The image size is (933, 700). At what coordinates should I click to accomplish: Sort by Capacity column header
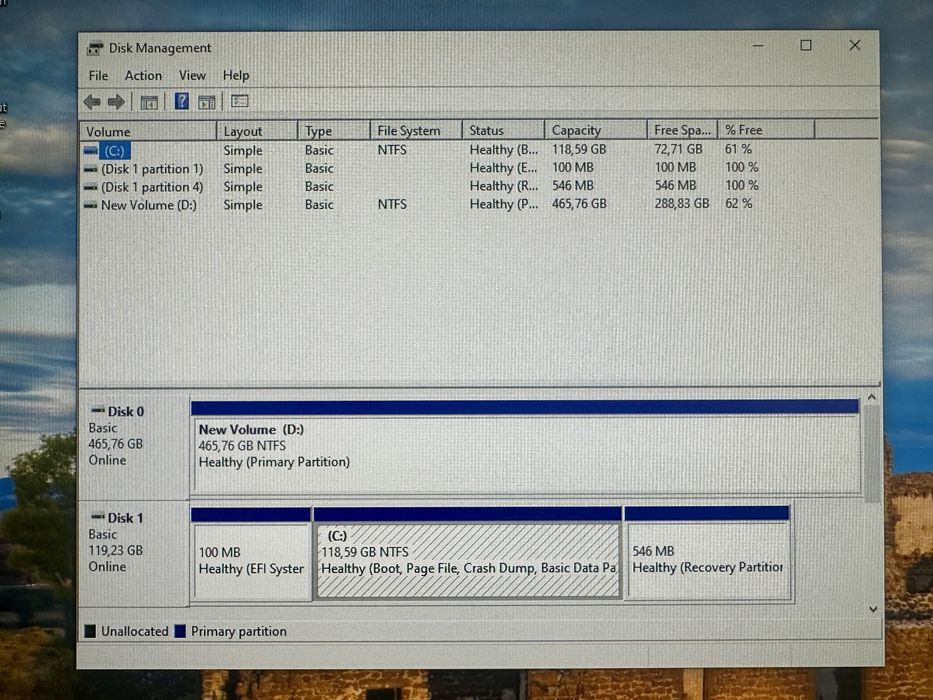596,130
